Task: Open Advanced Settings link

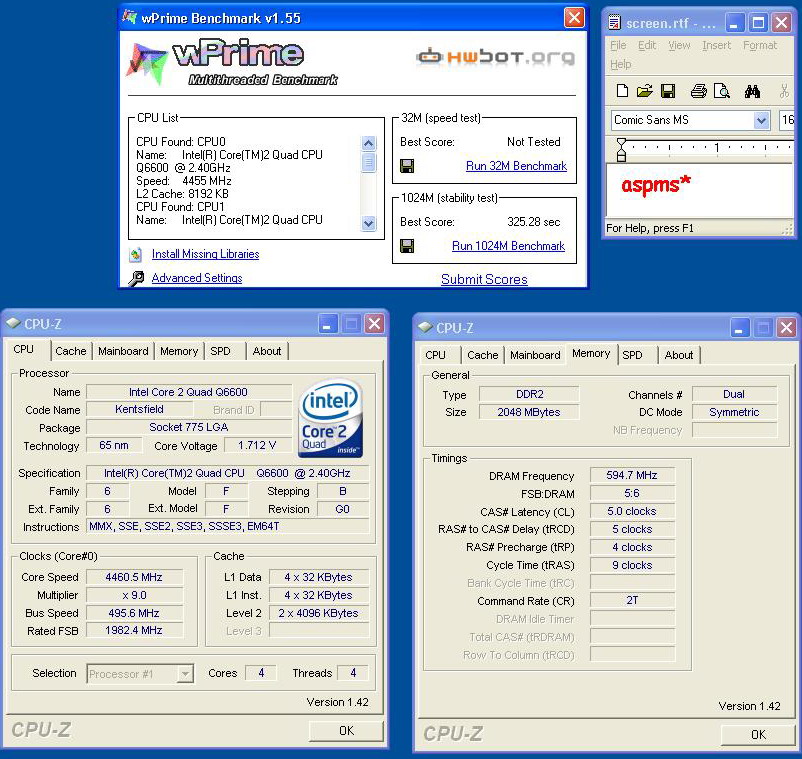Action: pyautogui.click(x=197, y=278)
